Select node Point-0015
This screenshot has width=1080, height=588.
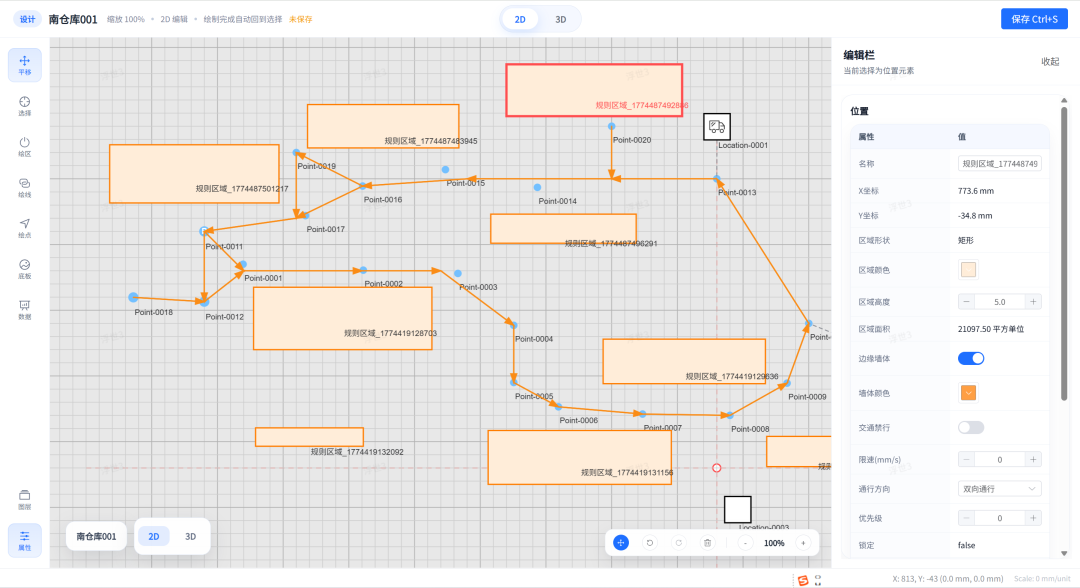click(x=446, y=169)
